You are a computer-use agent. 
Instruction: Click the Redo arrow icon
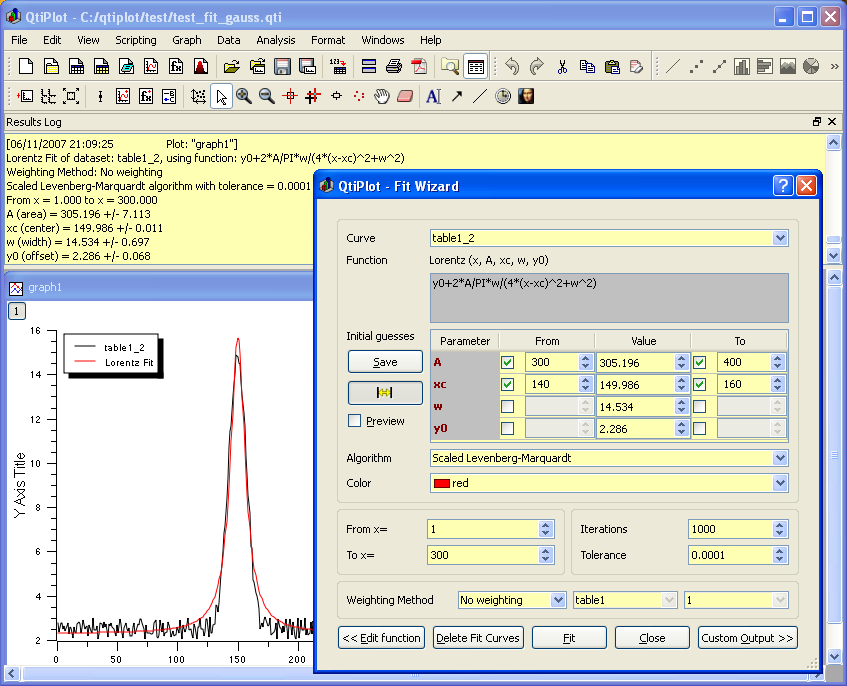tap(536, 66)
